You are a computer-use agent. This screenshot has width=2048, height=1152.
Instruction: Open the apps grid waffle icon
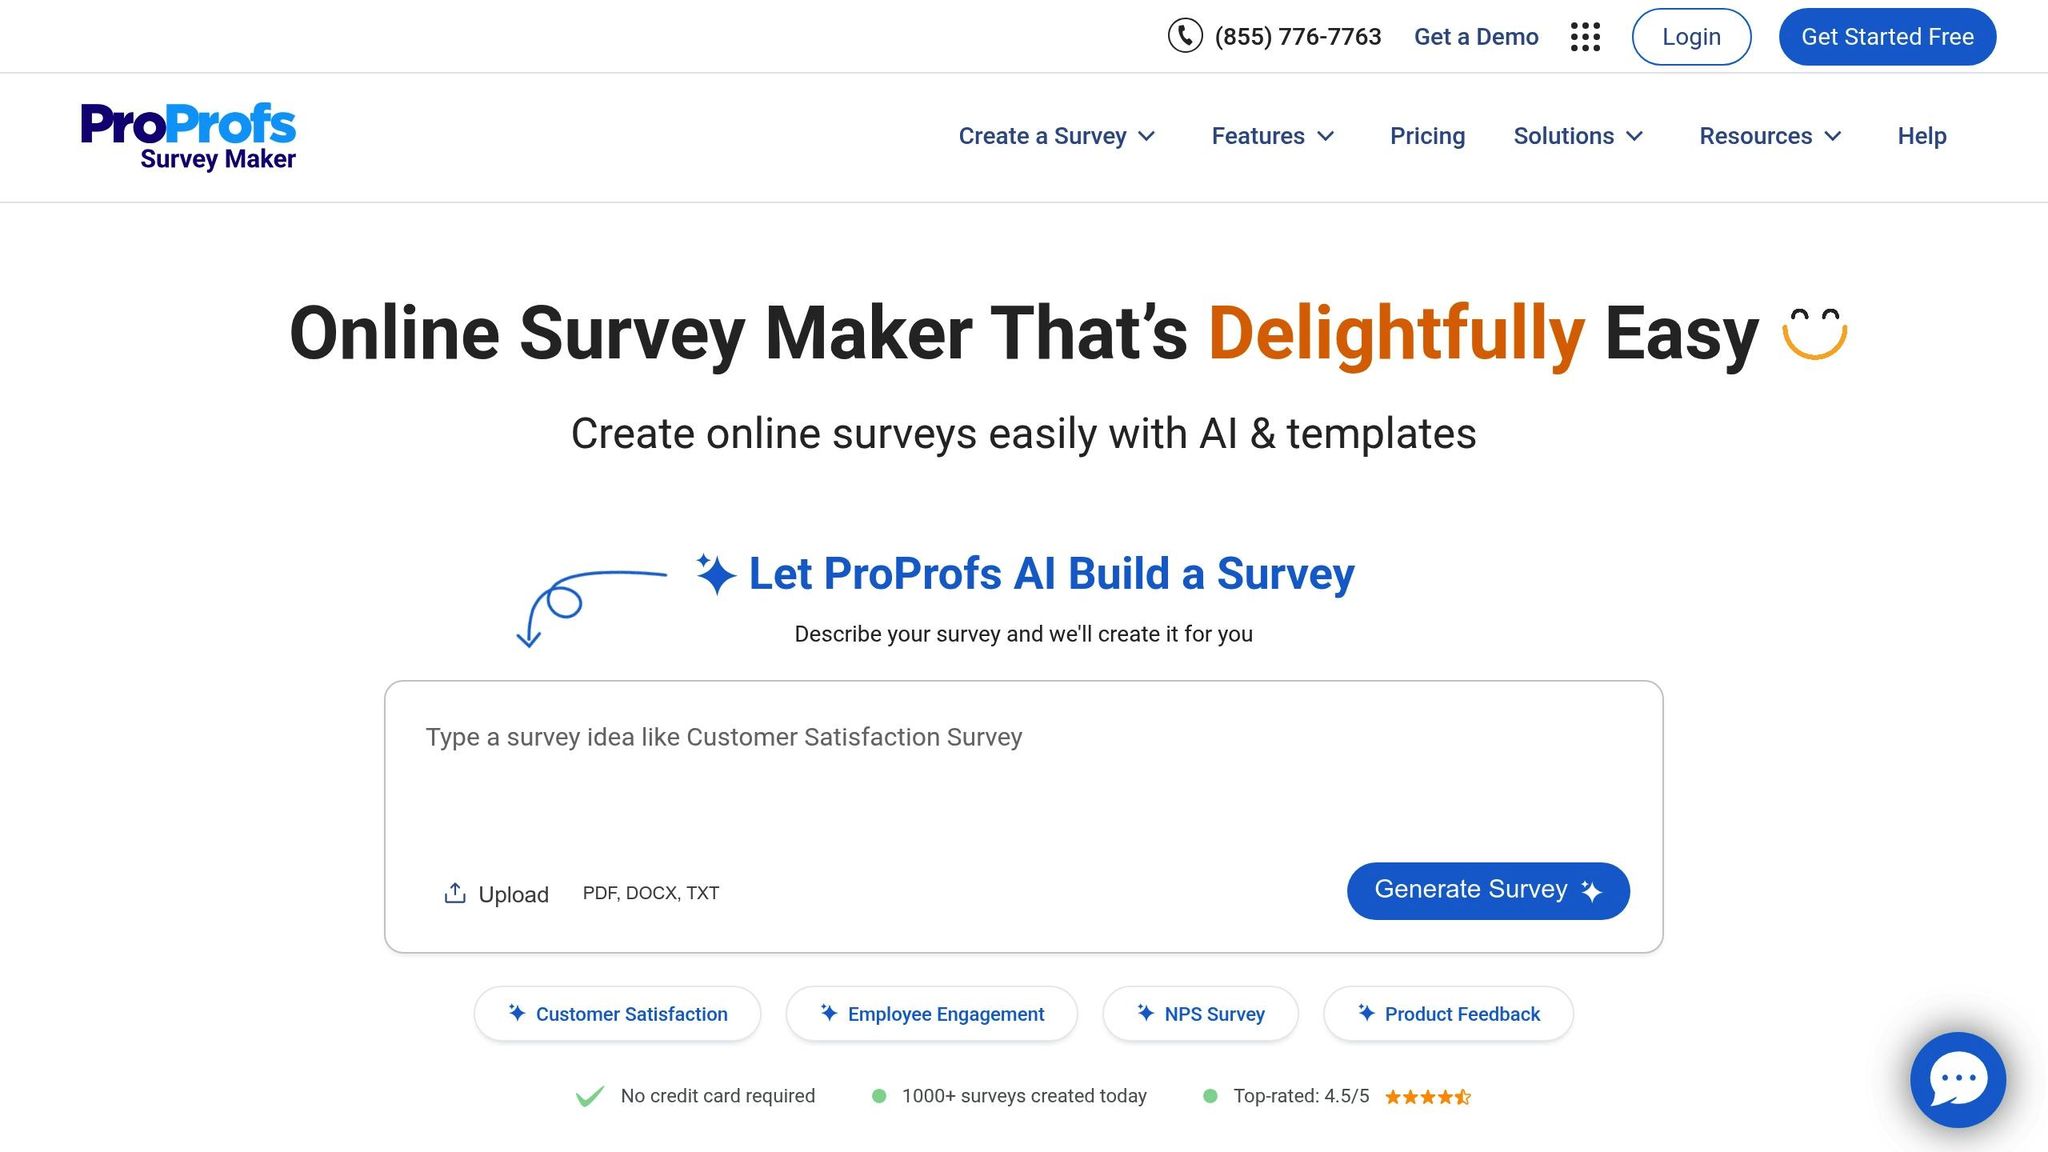[1586, 36]
